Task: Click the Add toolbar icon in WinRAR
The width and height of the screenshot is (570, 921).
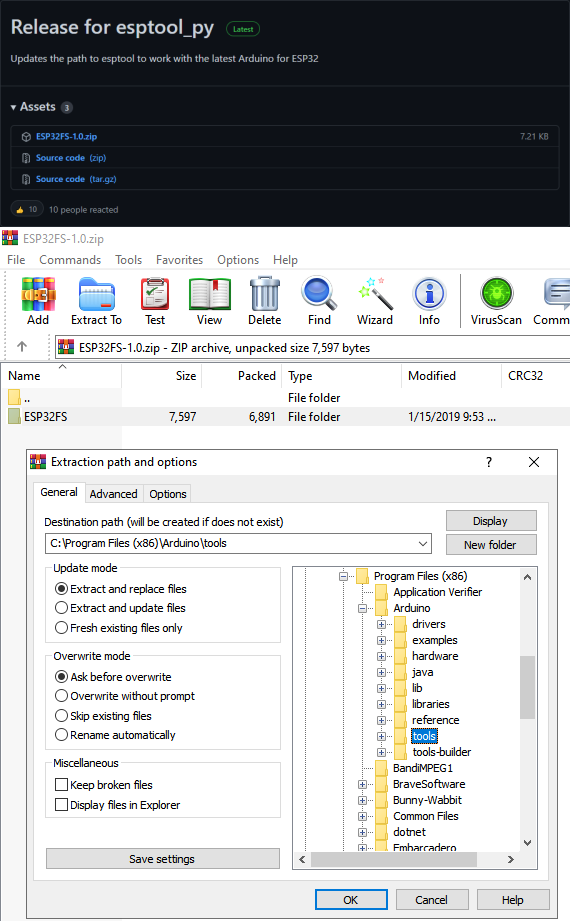Action: [38, 294]
